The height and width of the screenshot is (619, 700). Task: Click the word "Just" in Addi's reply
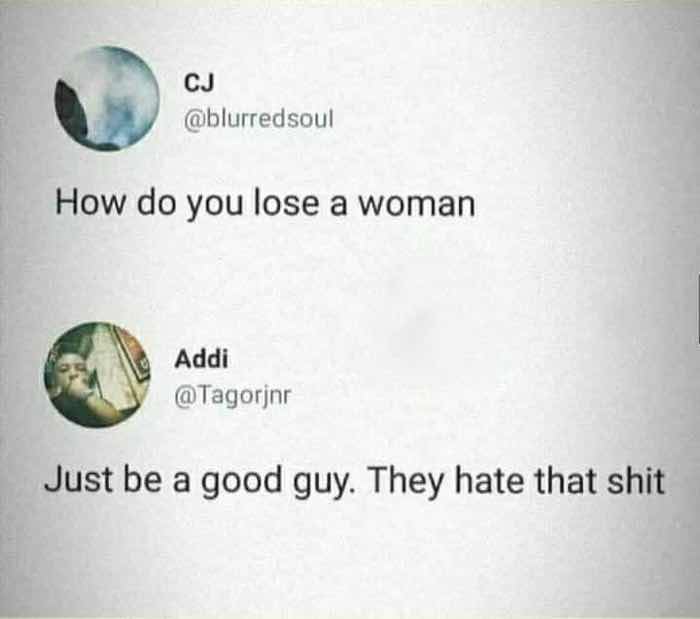[79, 480]
